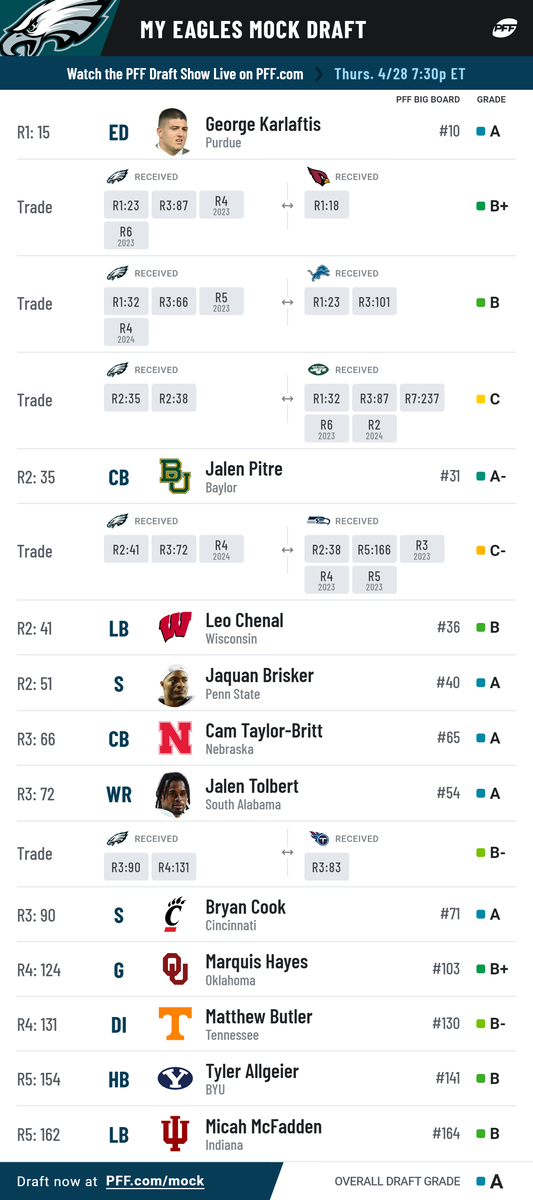Viewport: 533px width, 1200px height.
Task: Click Jaquan Brisker headshot photo
Action: click(175, 684)
